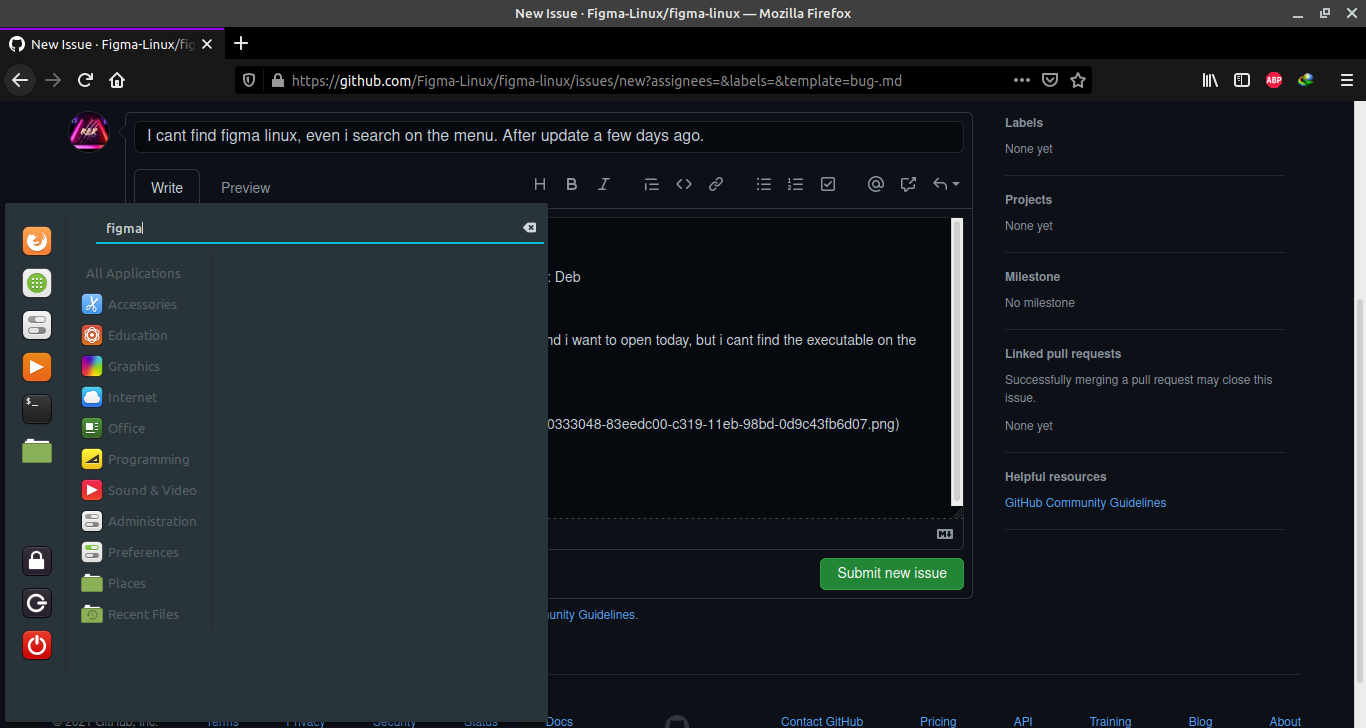The width and height of the screenshot is (1366, 728).
Task: Add a link using the chain icon
Action: tap(716, 184)
